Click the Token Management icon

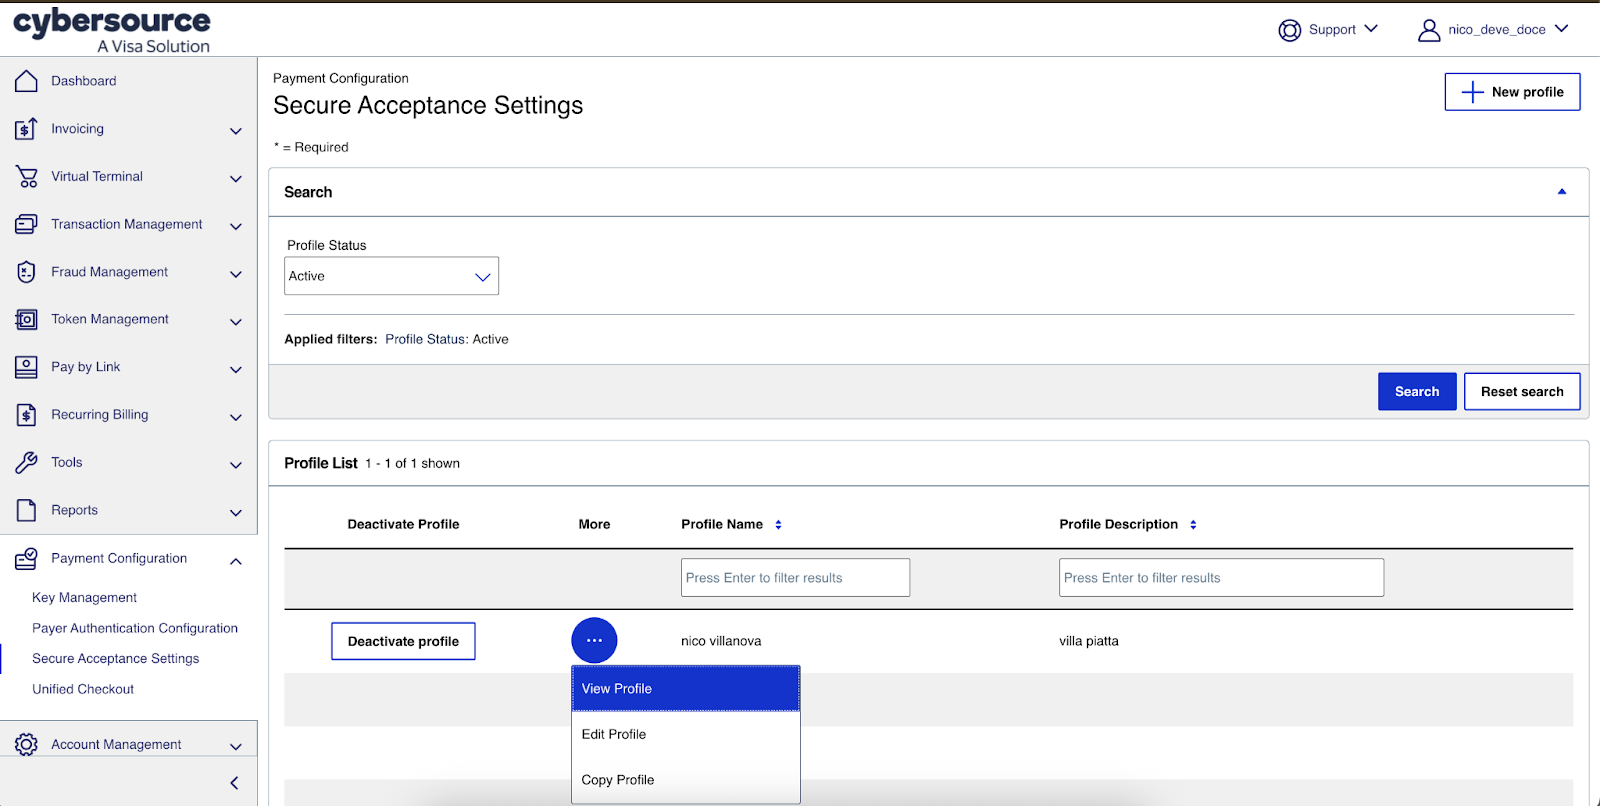pyautogui.click(x=26, y=320)
